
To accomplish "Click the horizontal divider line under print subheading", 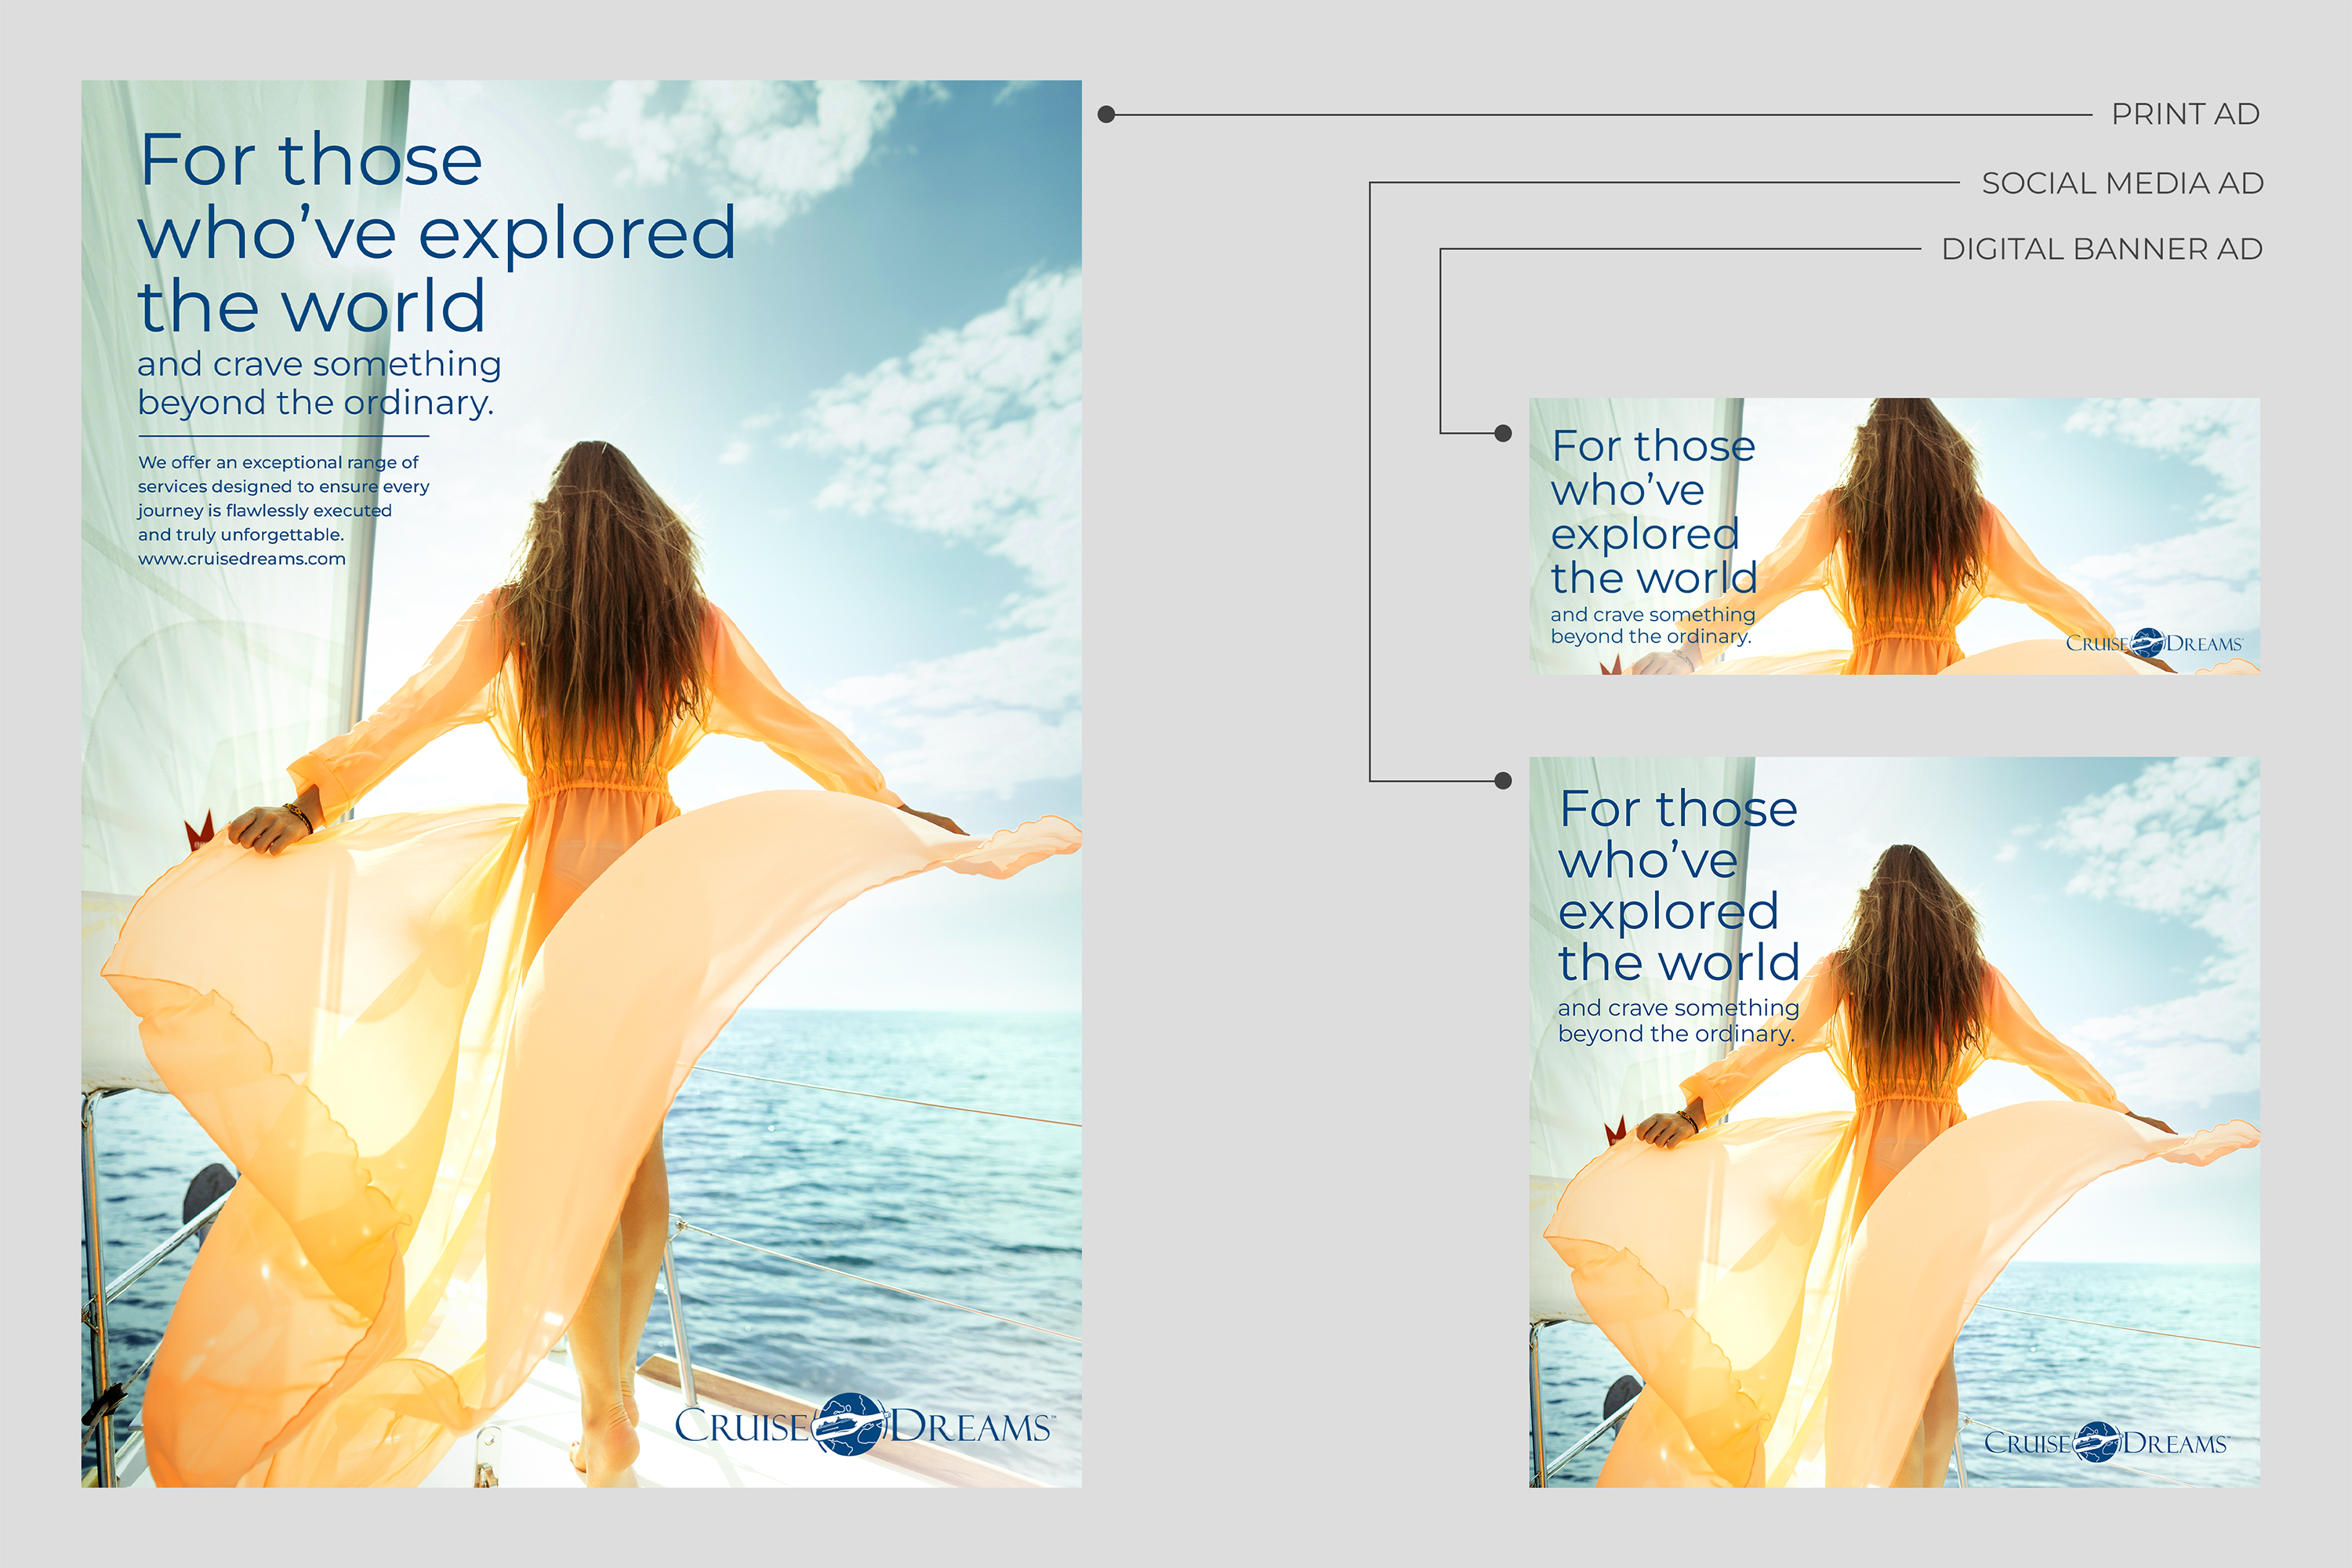I will point(283,436).
